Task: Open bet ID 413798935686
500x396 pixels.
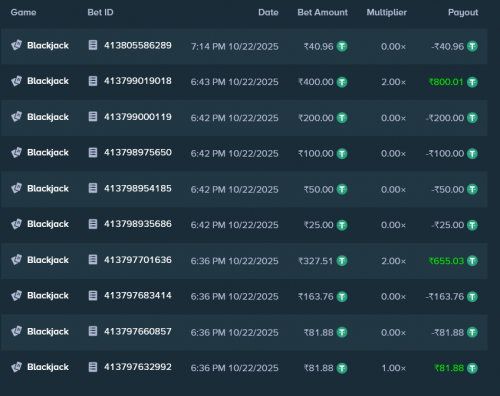Action: 138,224
